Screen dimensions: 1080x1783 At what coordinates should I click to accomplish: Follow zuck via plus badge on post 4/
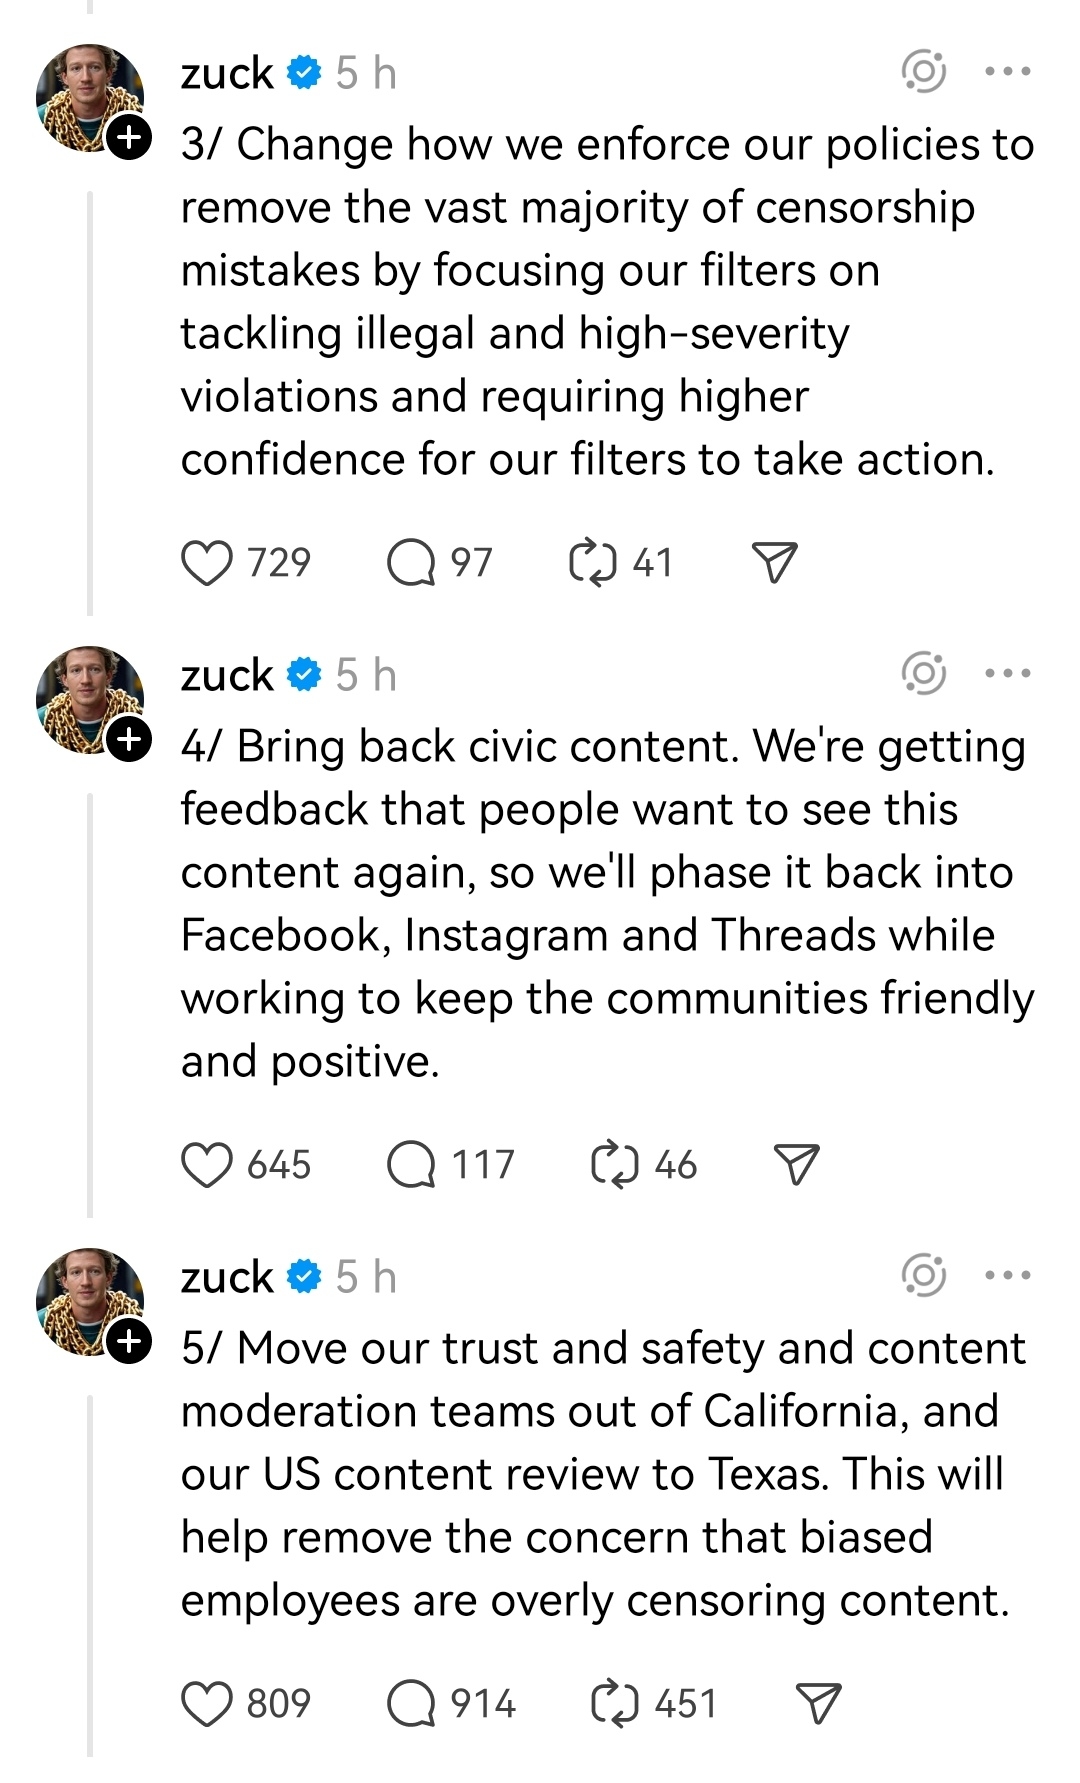[129, 739]
